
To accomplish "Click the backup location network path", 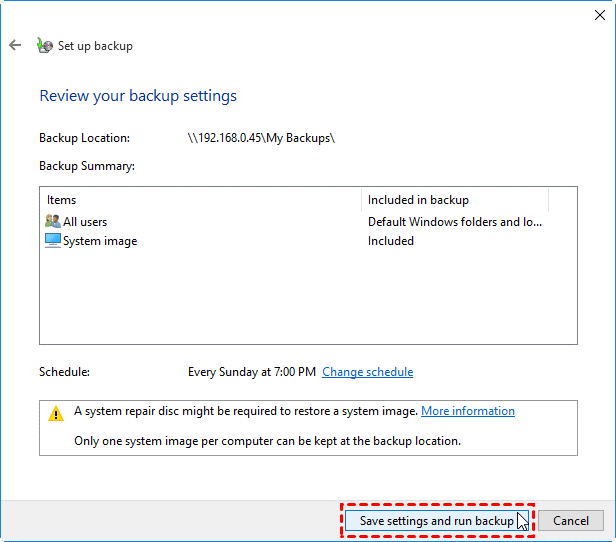I will (x=261, y=138).
